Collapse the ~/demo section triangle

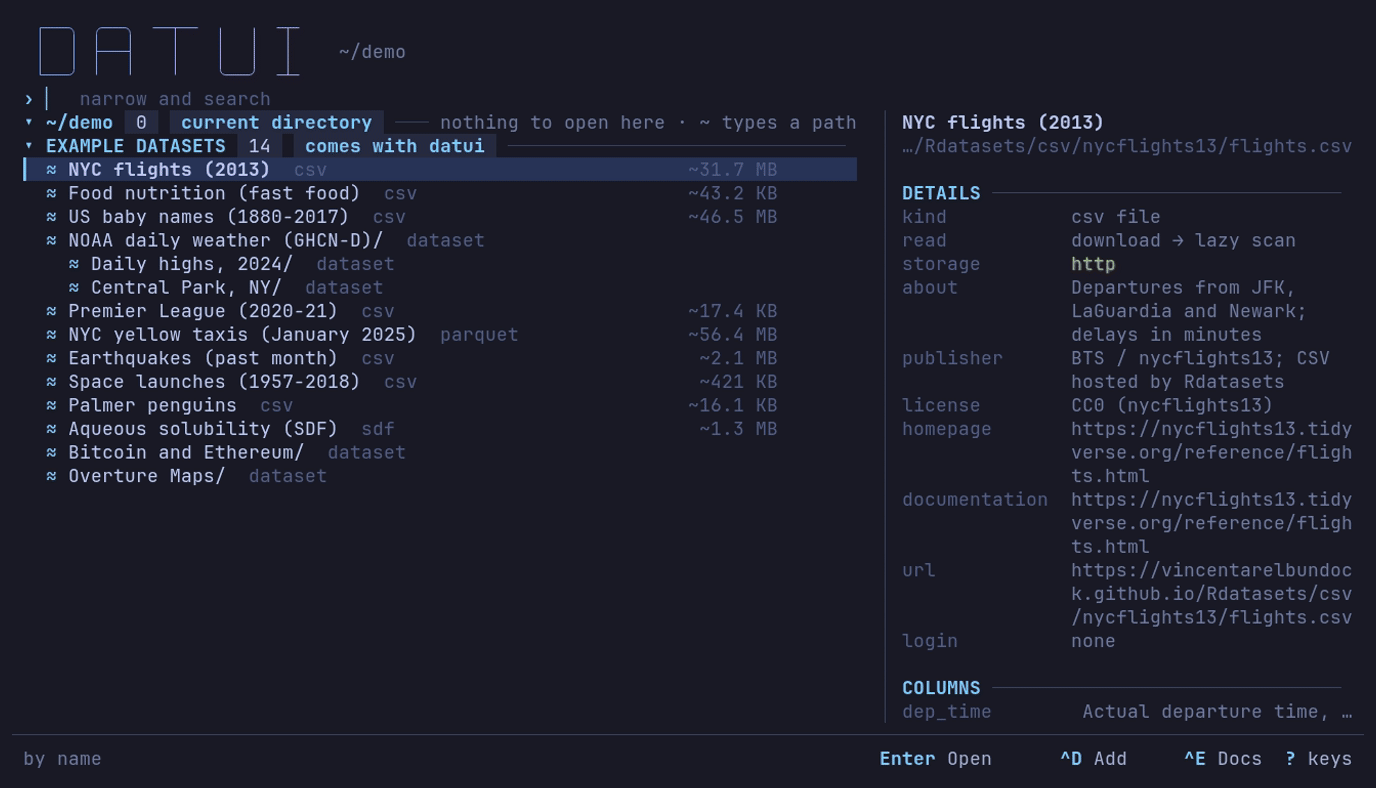click(x=29, y=122)
